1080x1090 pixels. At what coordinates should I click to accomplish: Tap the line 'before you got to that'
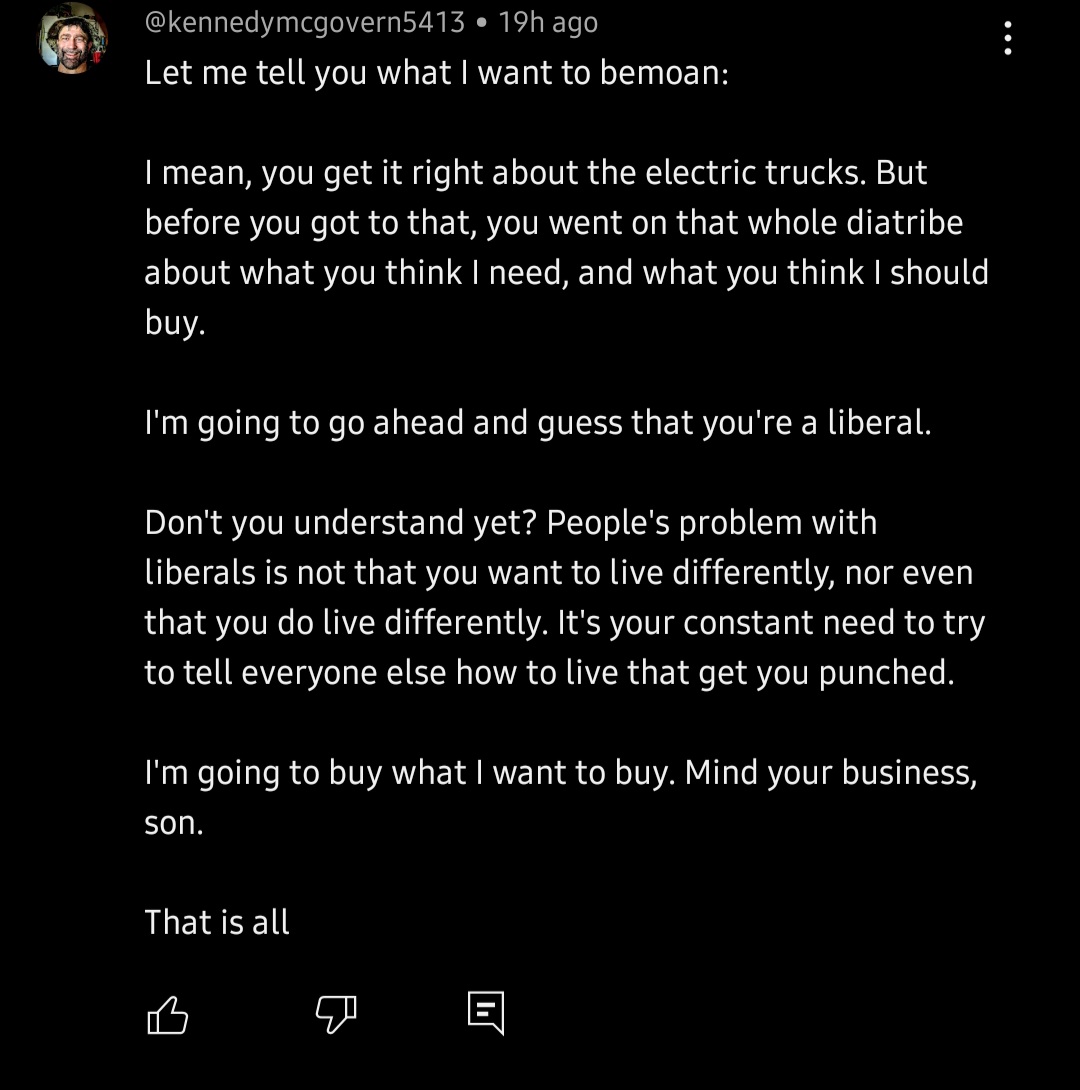tap(553, 223)
